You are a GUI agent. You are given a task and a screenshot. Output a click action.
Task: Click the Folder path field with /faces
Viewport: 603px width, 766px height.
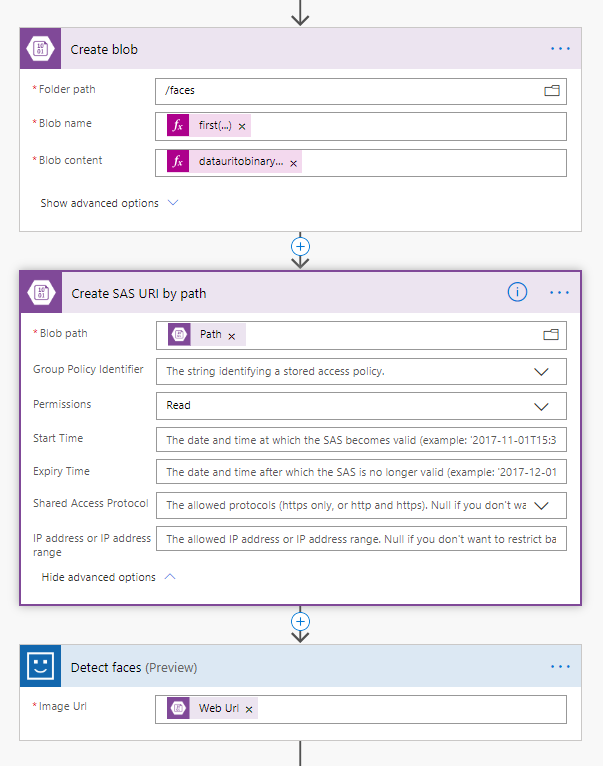point(361,91)
